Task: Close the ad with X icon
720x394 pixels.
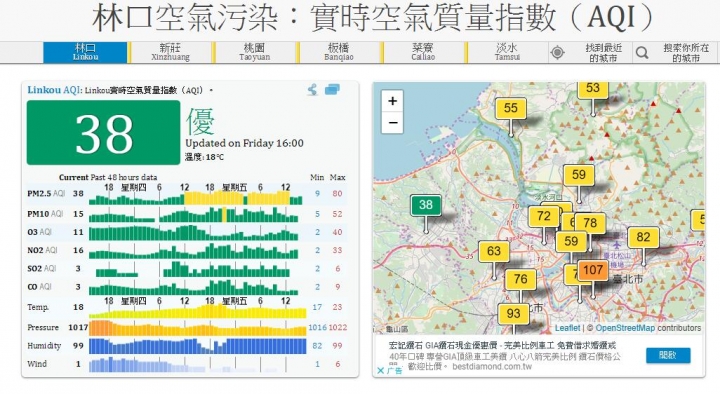Action: pos(380,370)
